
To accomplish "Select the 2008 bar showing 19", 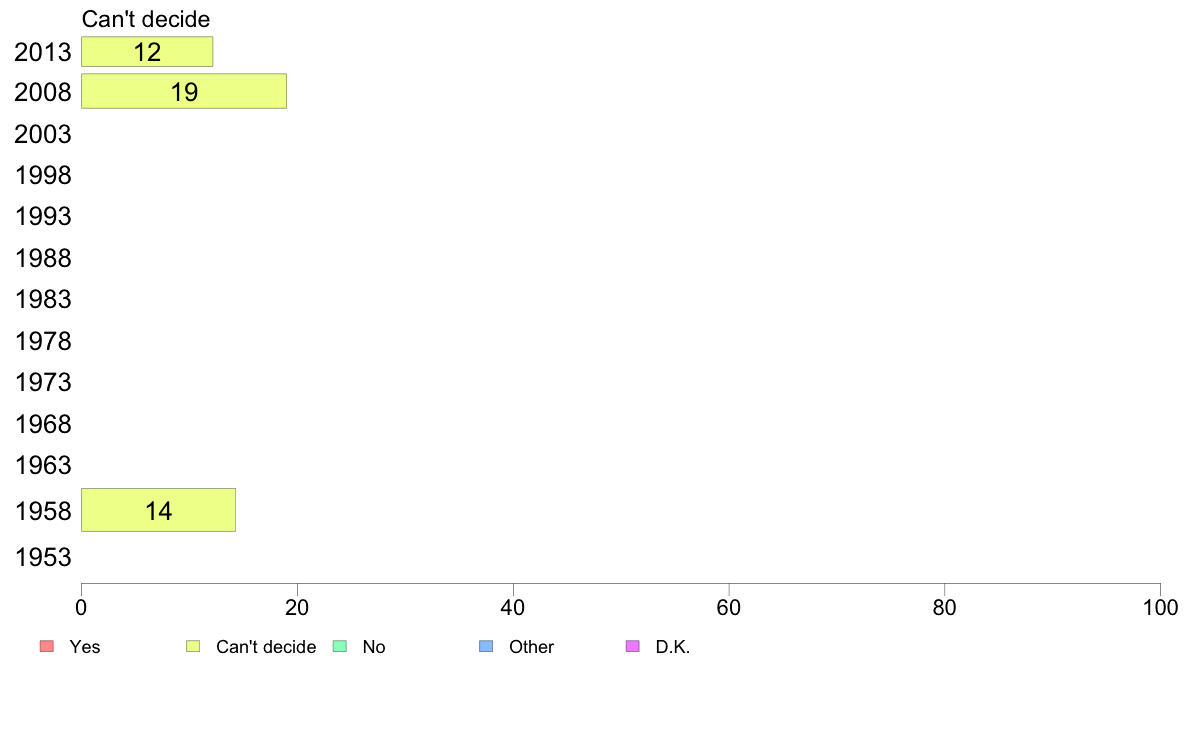I will tap(184, 91).
